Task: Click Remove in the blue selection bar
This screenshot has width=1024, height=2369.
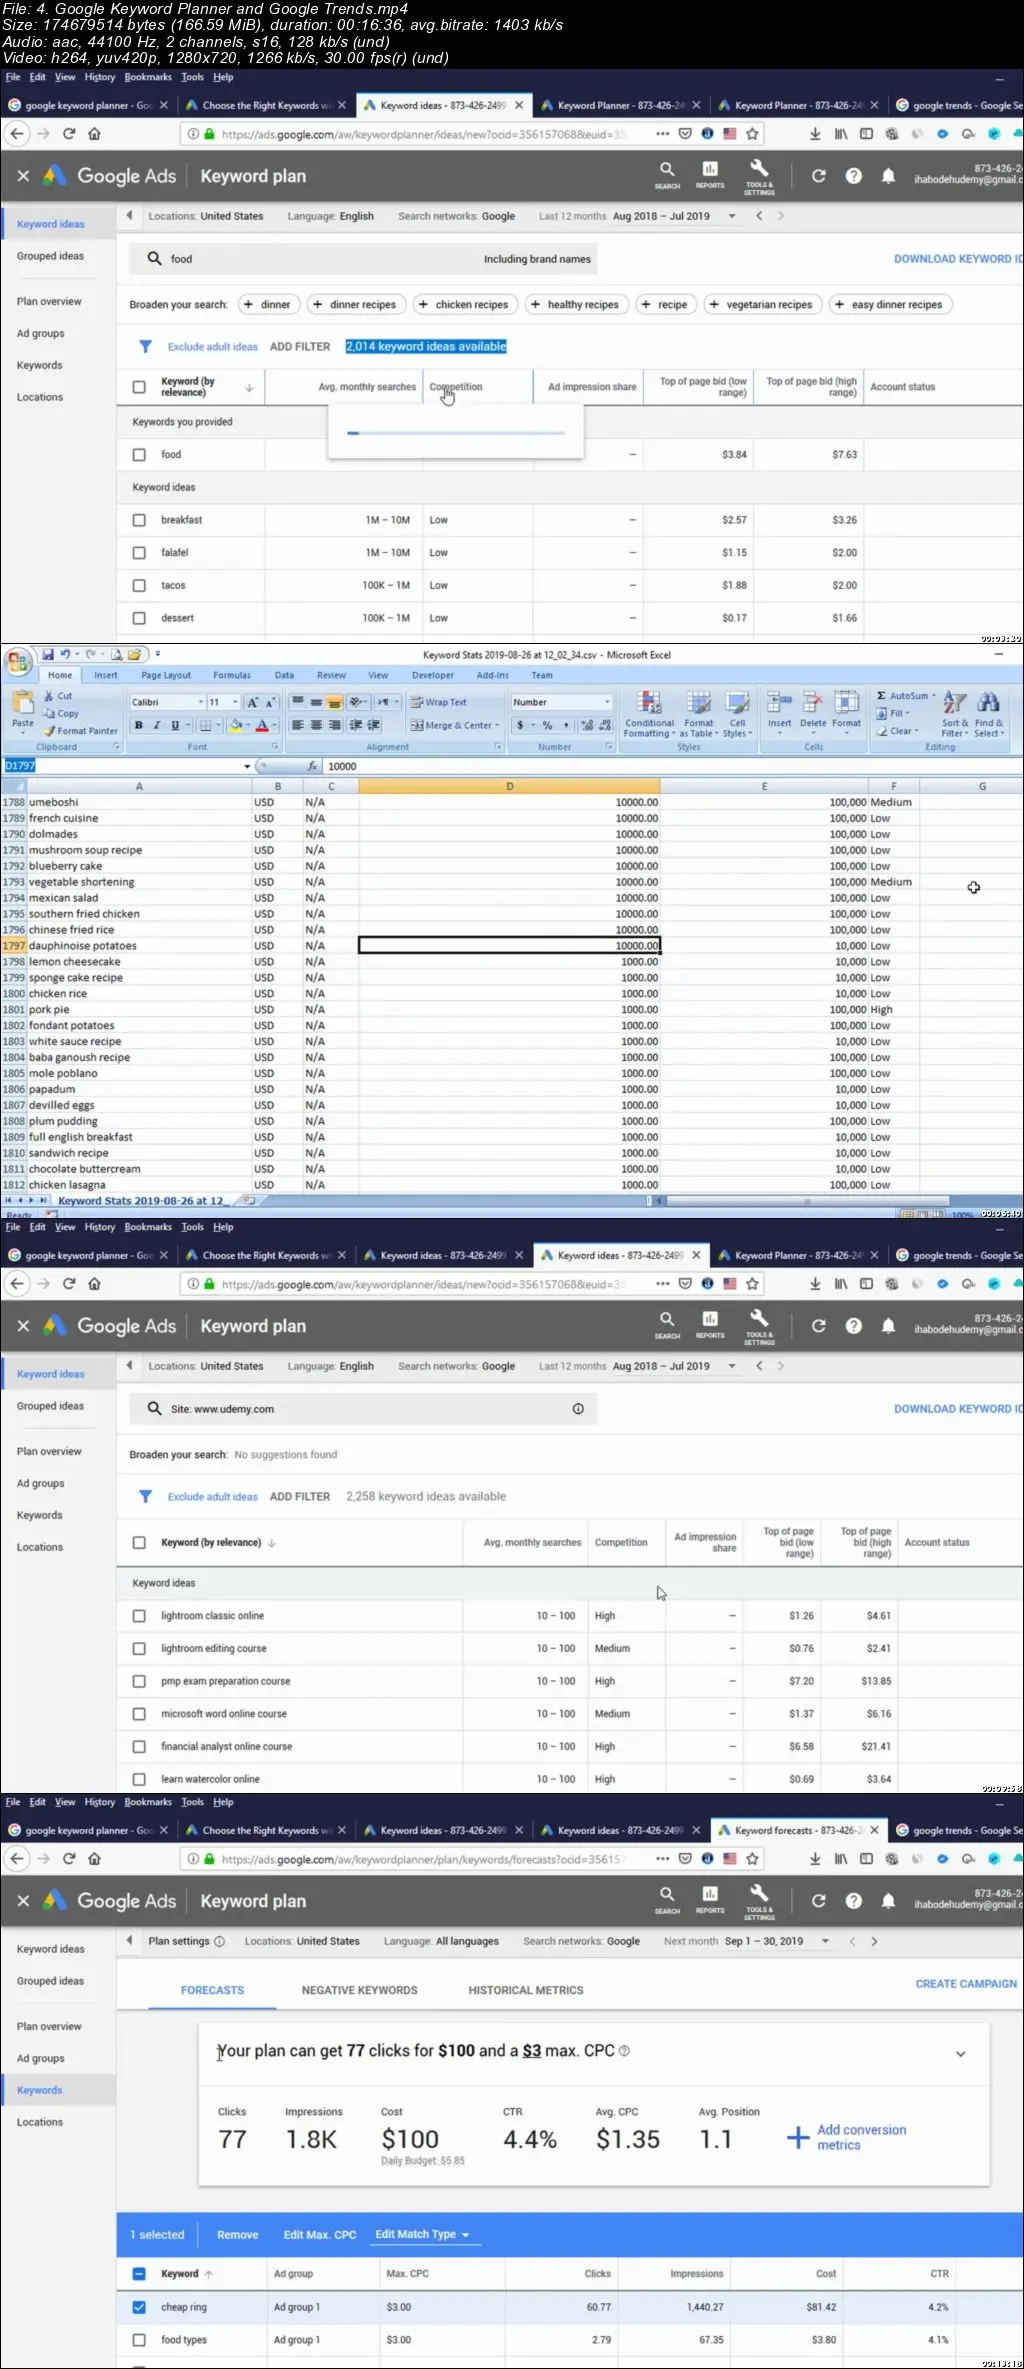Action: click(x=238, y=2235)
